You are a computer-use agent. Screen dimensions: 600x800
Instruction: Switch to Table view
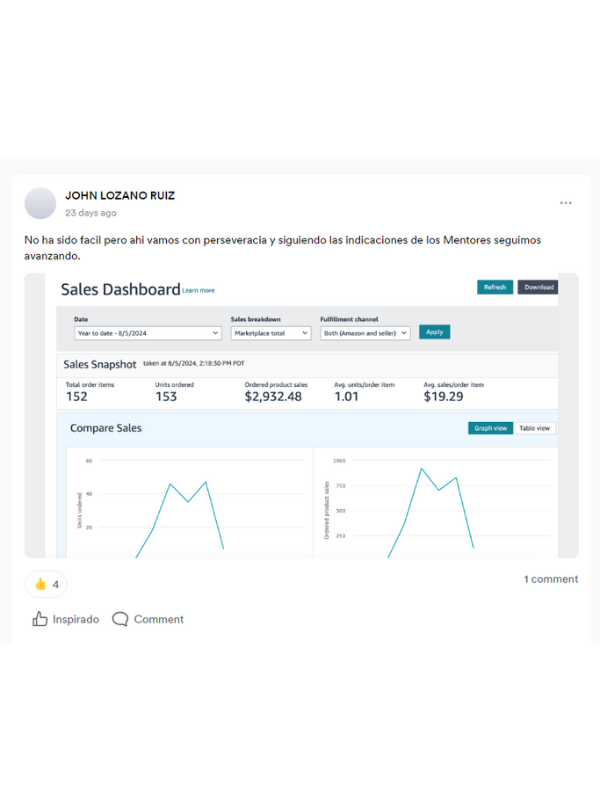point(534,428)
